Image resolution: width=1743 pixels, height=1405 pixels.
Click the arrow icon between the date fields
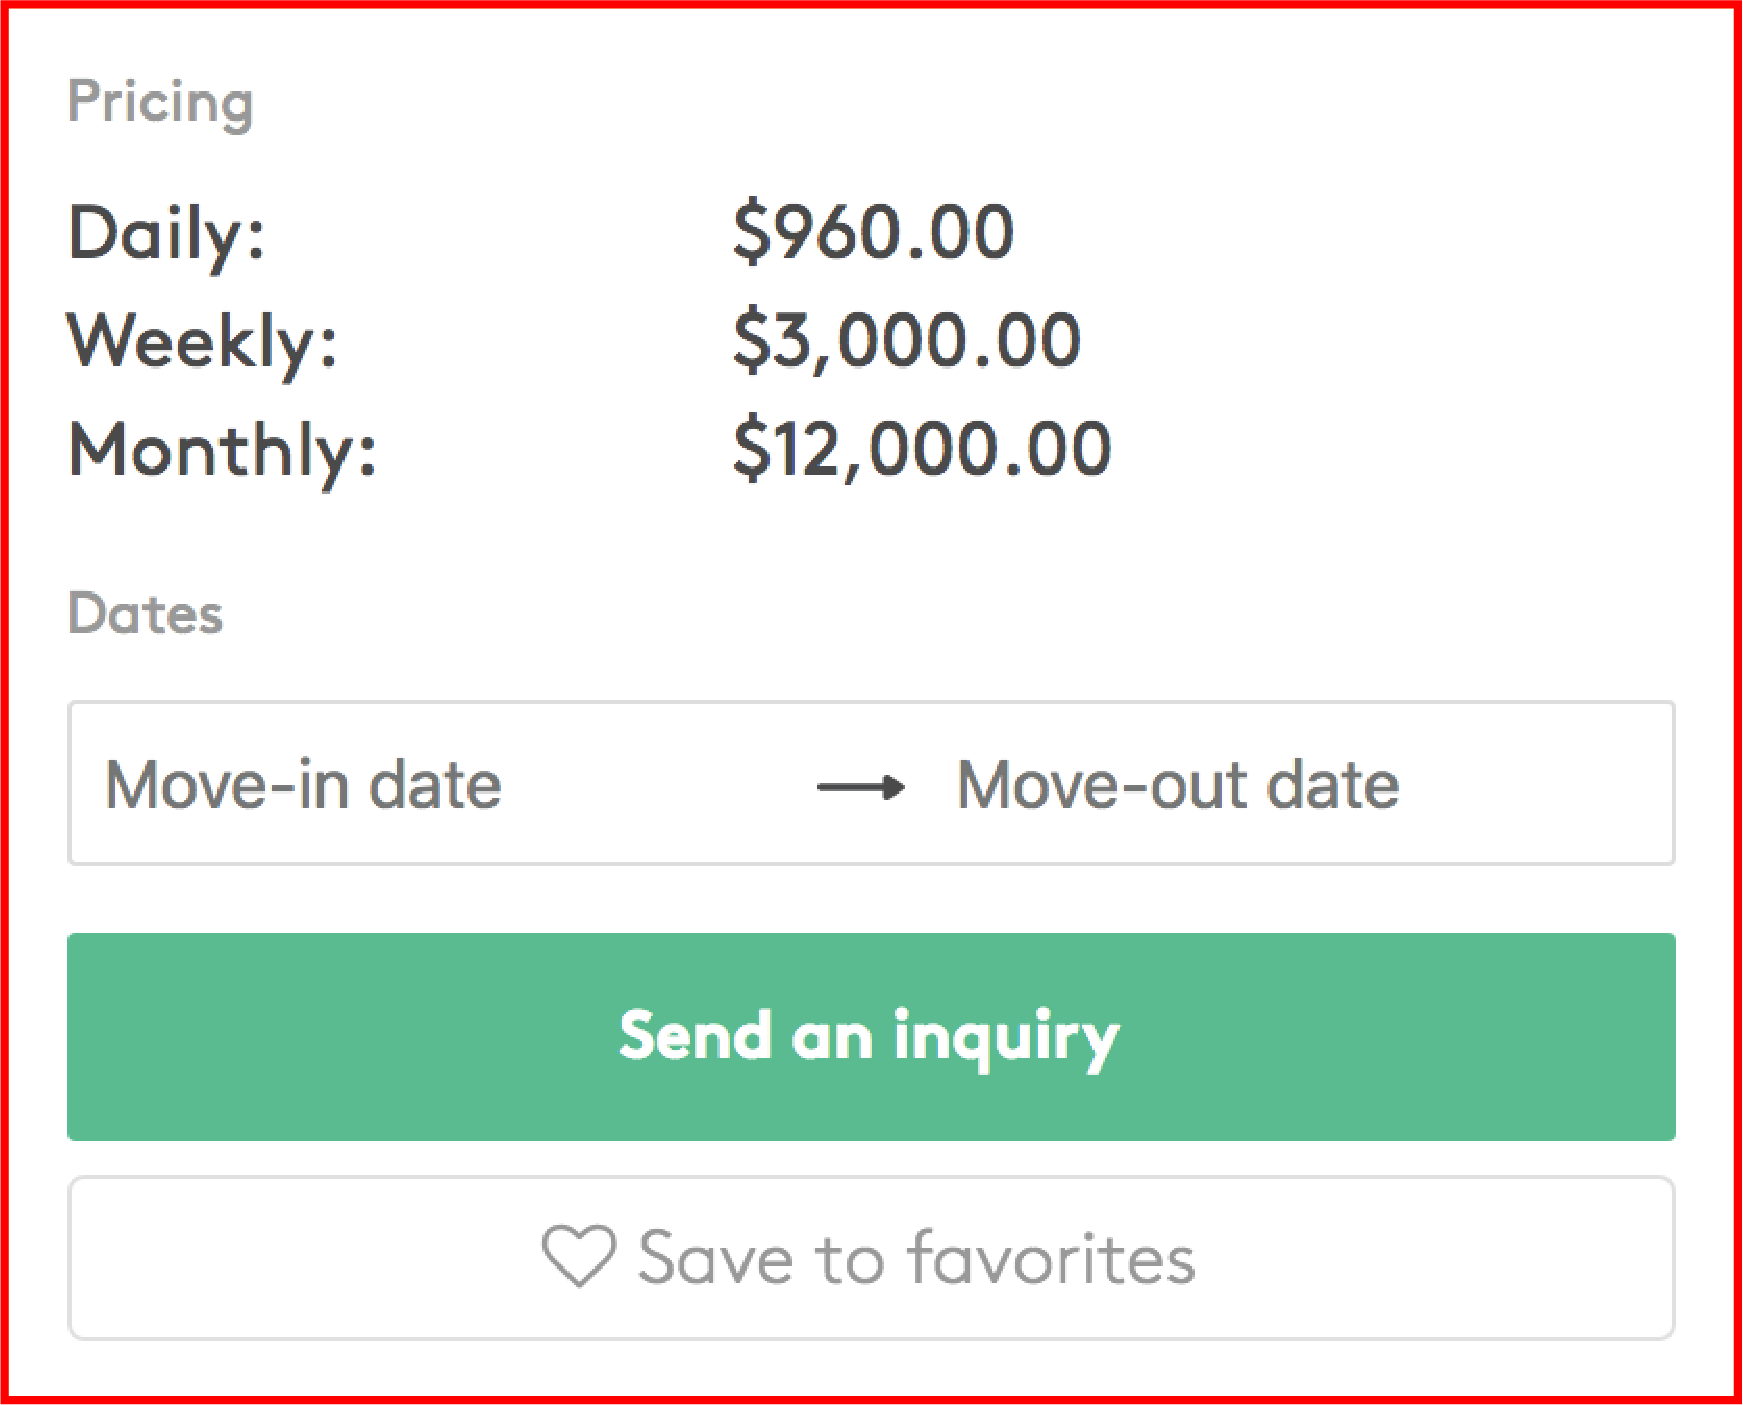(x=860, y=787)
